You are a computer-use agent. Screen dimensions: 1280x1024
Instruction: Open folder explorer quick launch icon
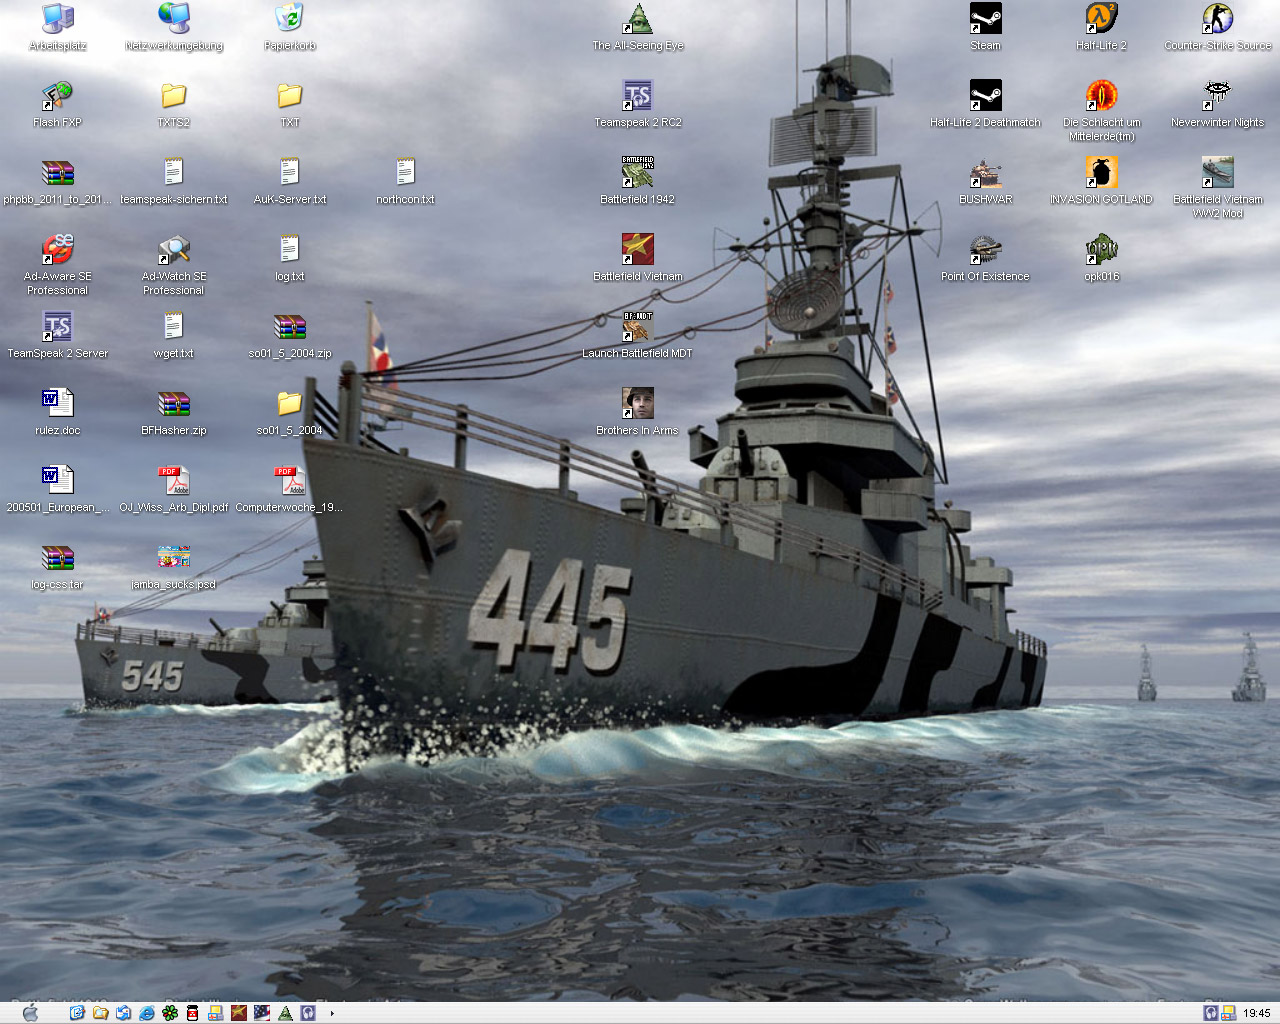point(100,1013)
